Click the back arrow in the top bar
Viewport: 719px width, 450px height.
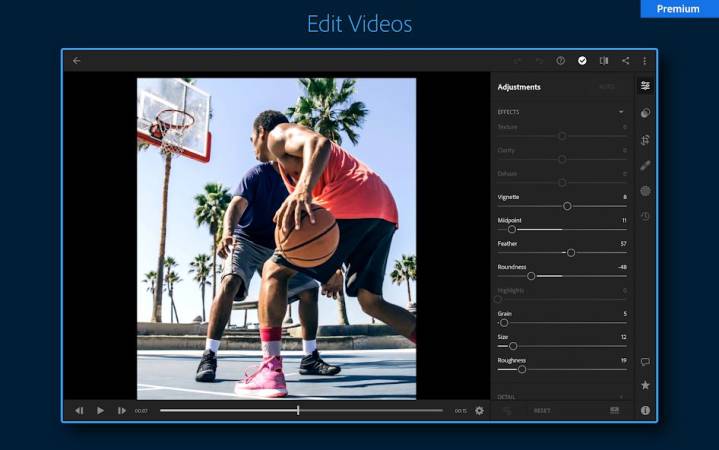pyautogui.click(x=77, y=61)
